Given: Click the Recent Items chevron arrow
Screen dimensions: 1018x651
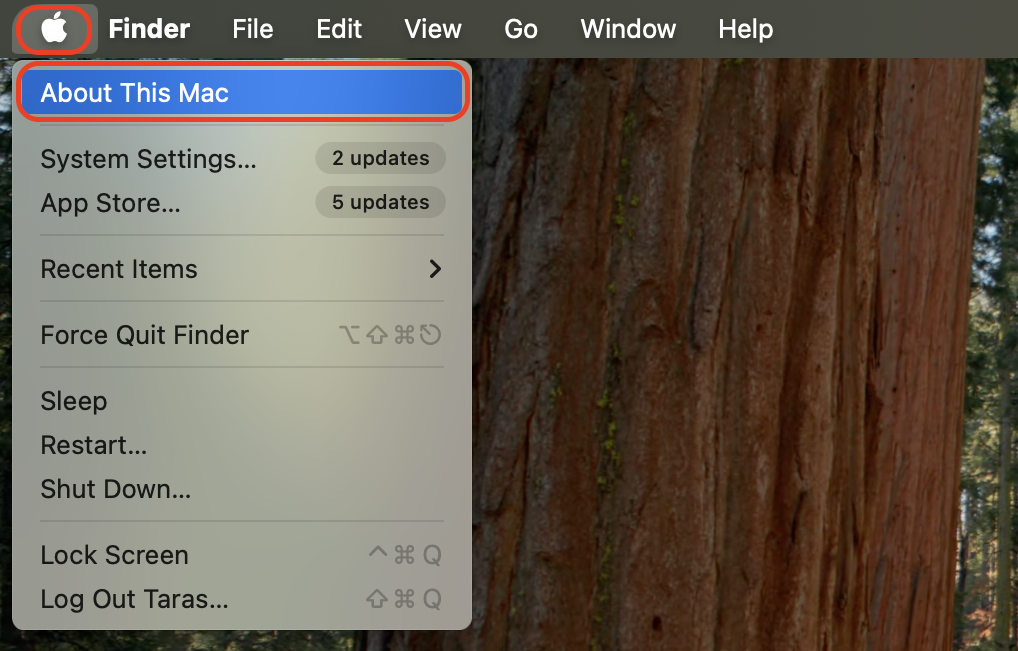Looking at the screenshot, I should pos(434,269).
